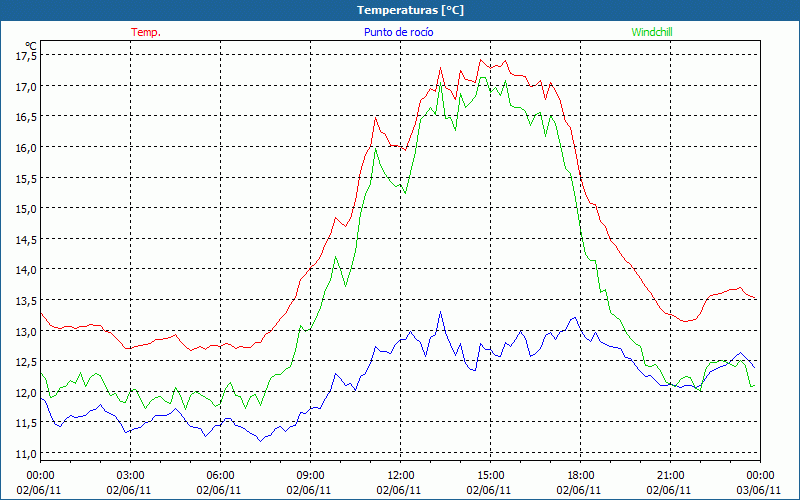This screenshot has height=500, width=800.
Task: Click the 03/06/11 date label
Action: pyautogui.click(x=758, y=490)
